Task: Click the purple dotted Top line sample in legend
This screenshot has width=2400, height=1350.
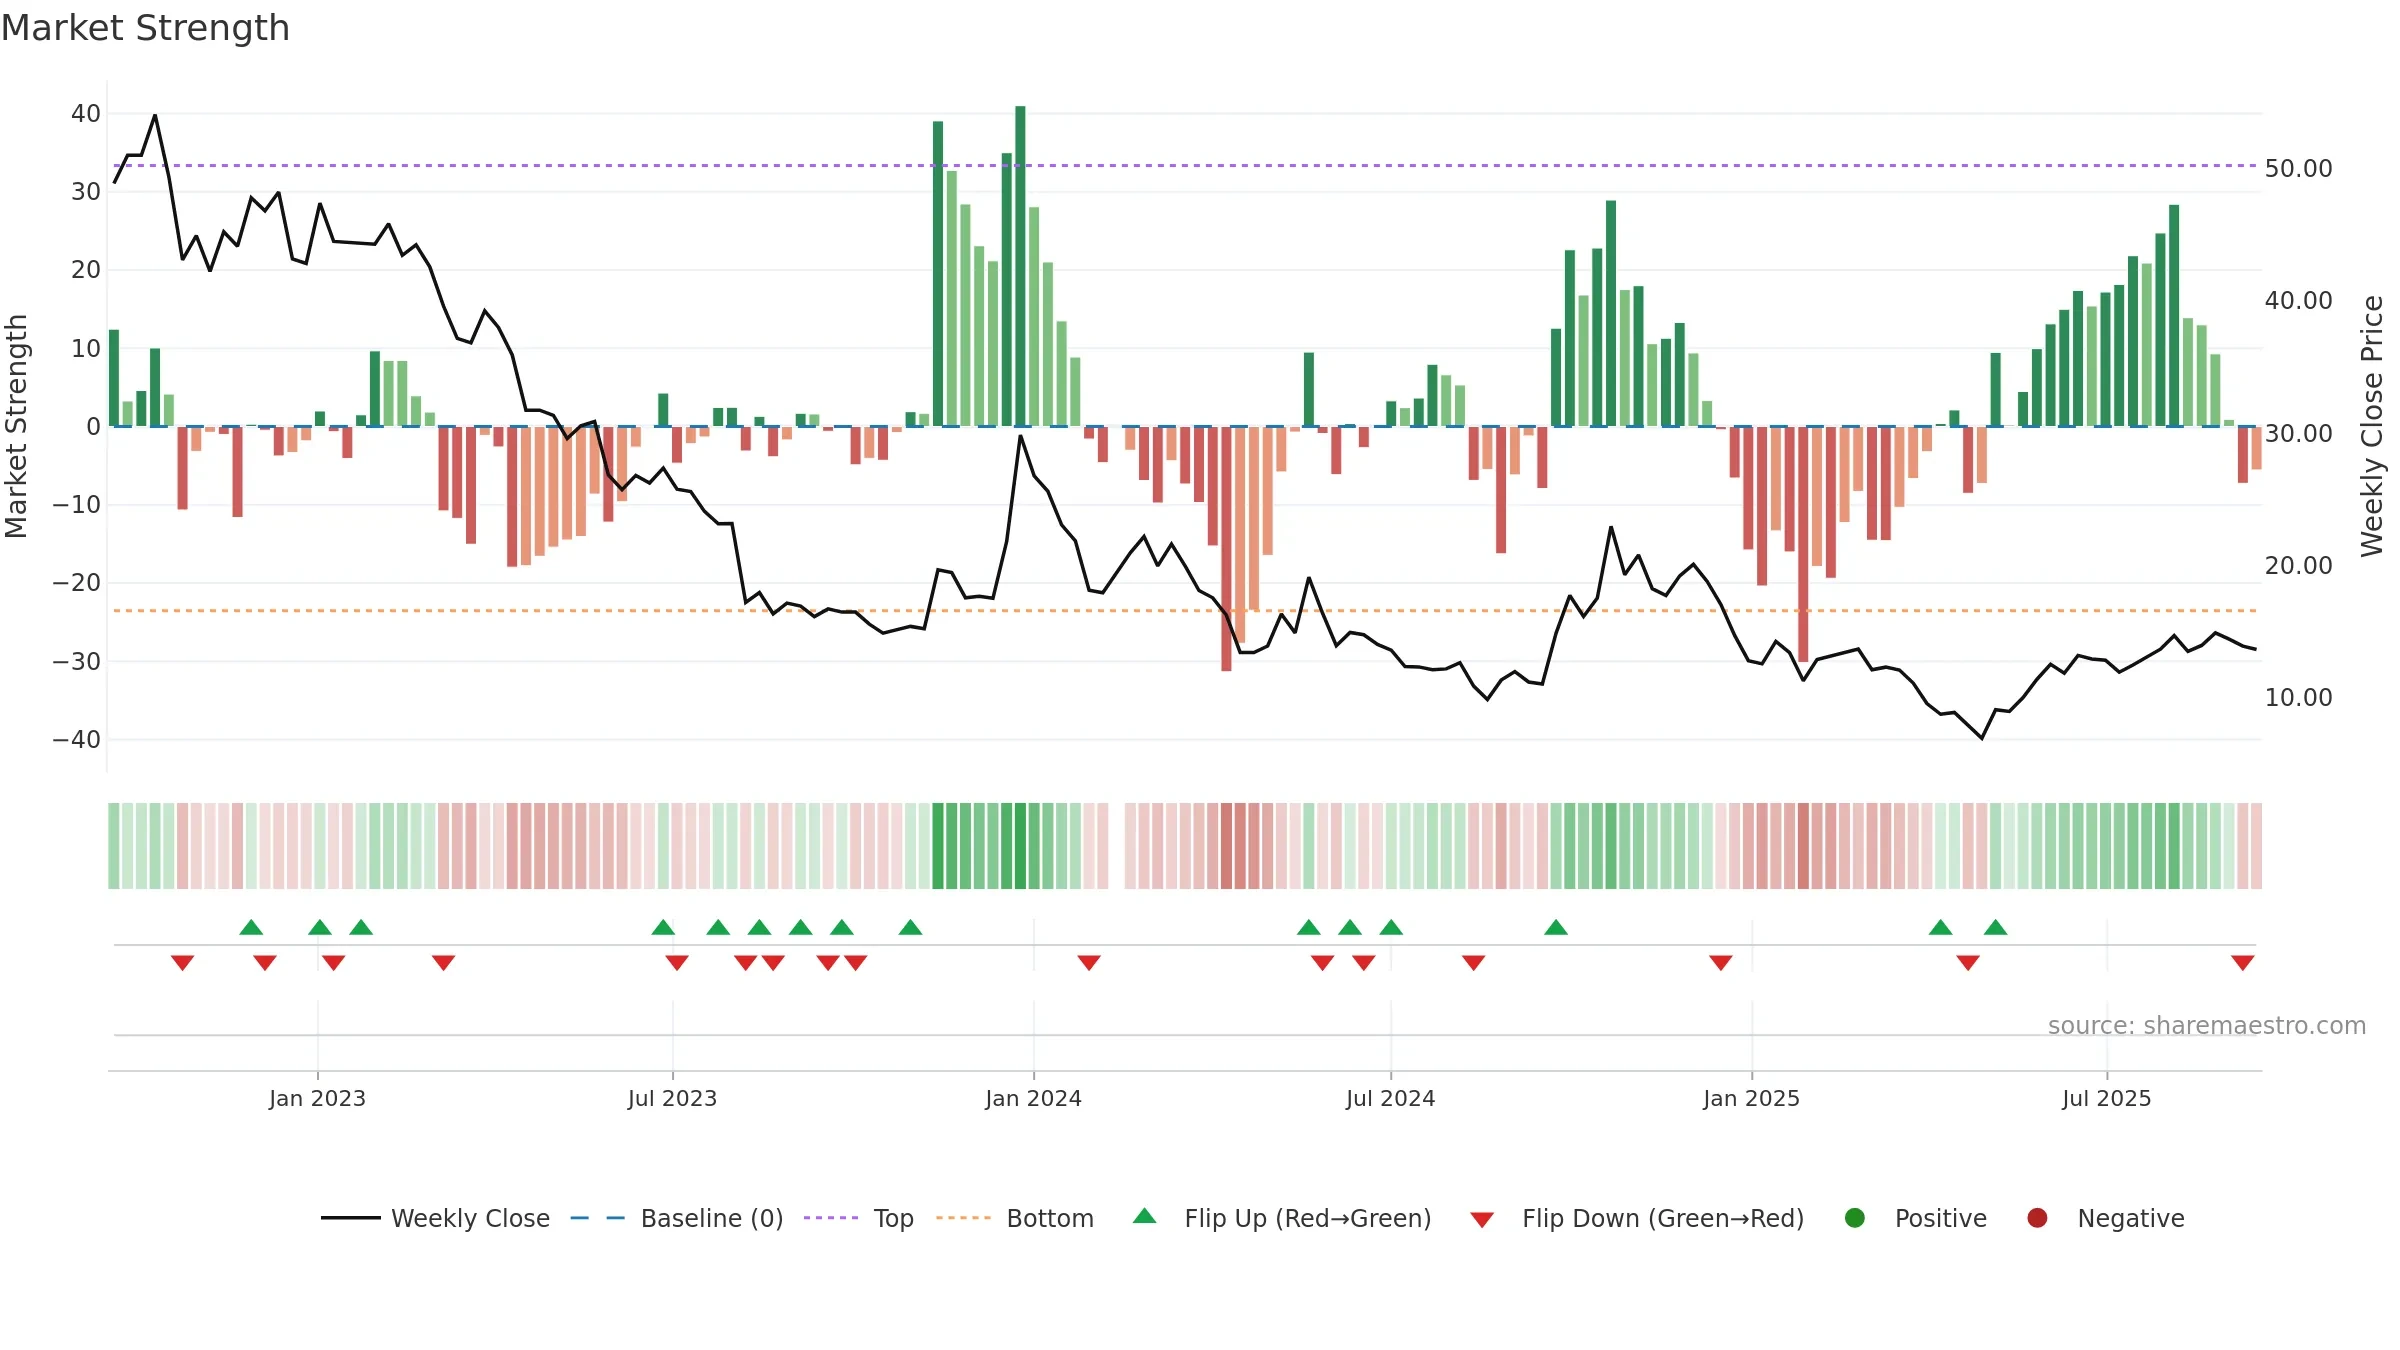Action: click(x=831, y=1218)
